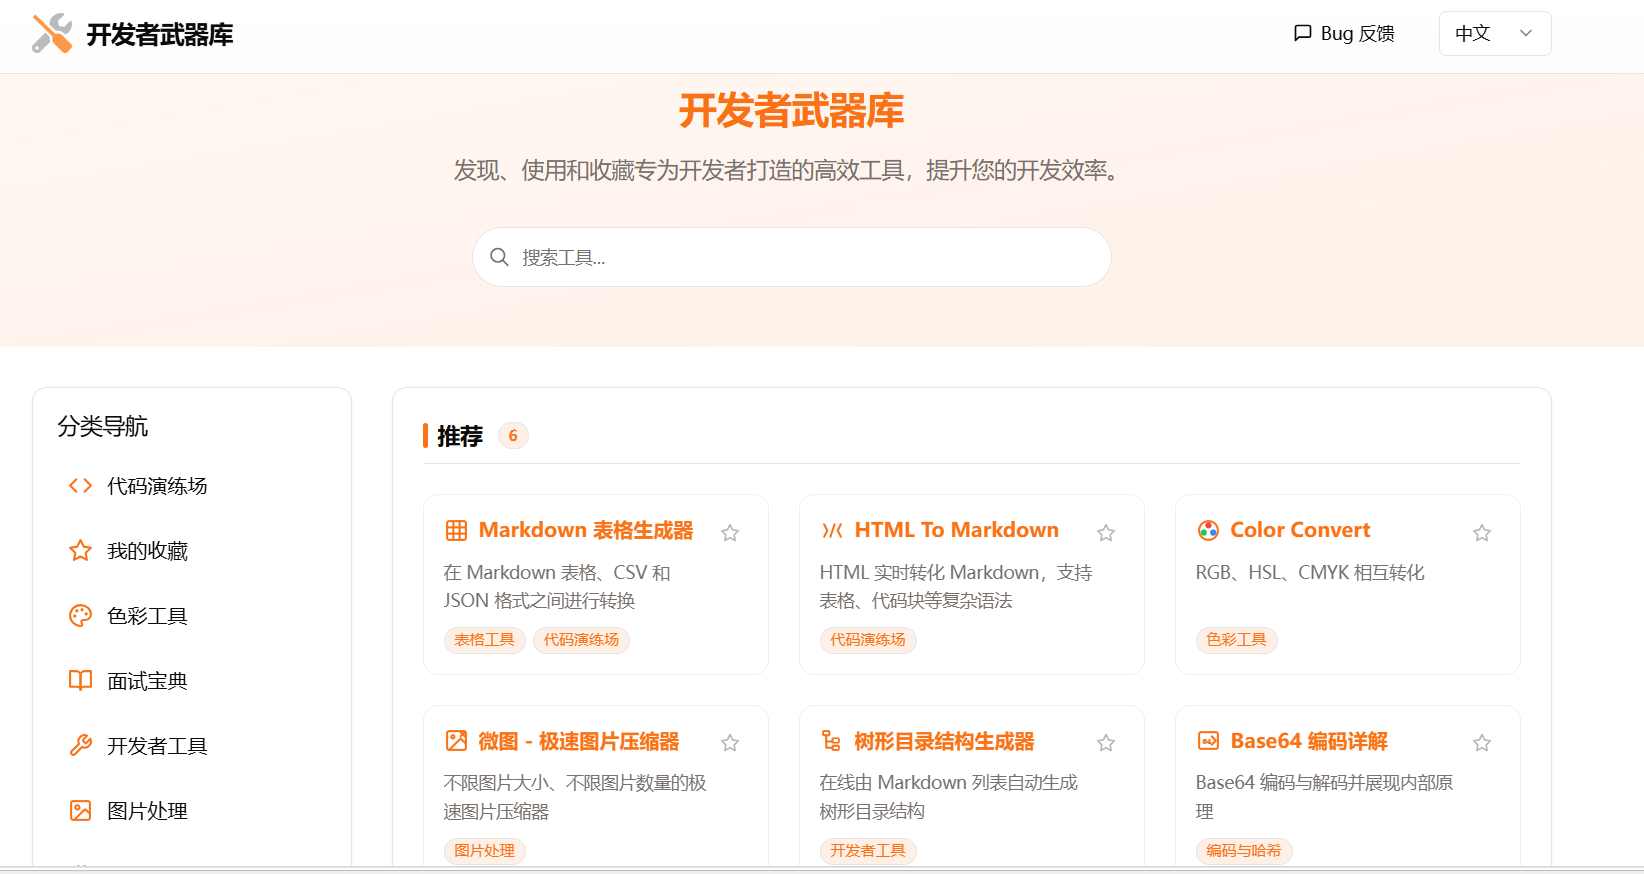Image resolution: width=1644 pixels, height=874 pixels.
Task: Click the 色彩工具 palette icon
Action: pyautogui.click(x=81, y=616)
